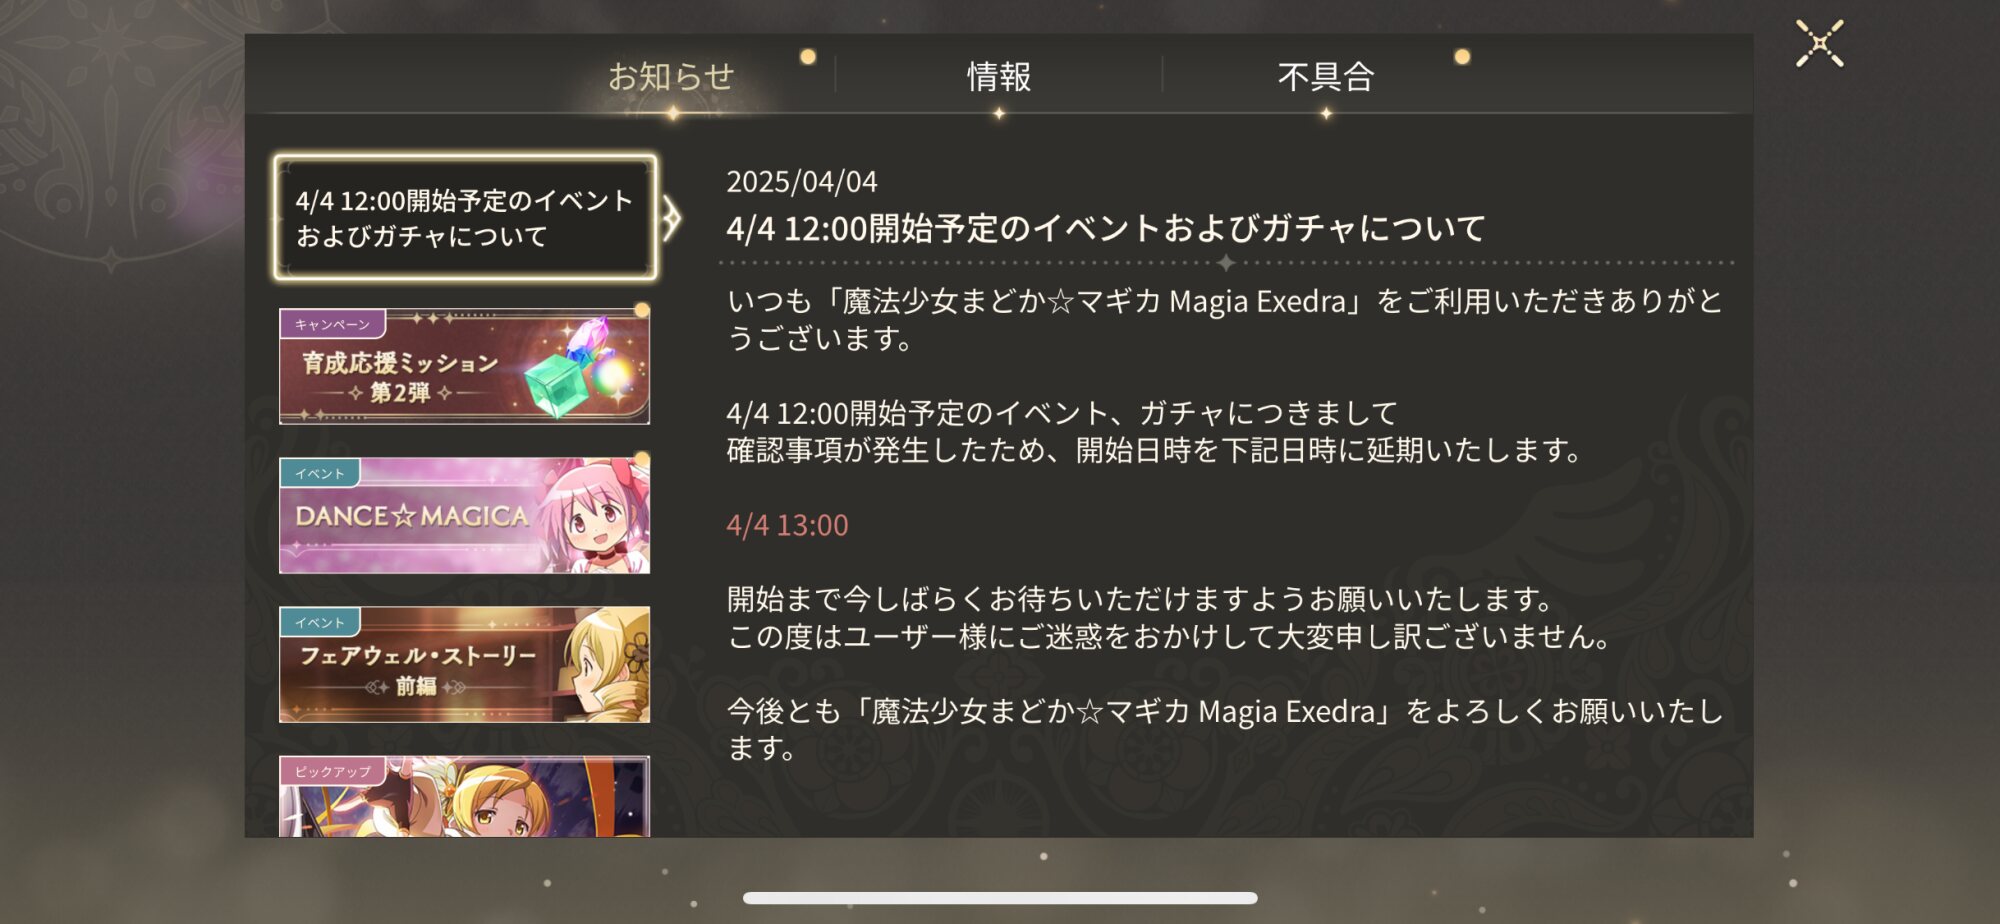Image resolution: width=2000 pixels, height=924 pixels.
Task: Open the 育成応援ミッション 第2弾 campaign banner
Action: [464, 366]
